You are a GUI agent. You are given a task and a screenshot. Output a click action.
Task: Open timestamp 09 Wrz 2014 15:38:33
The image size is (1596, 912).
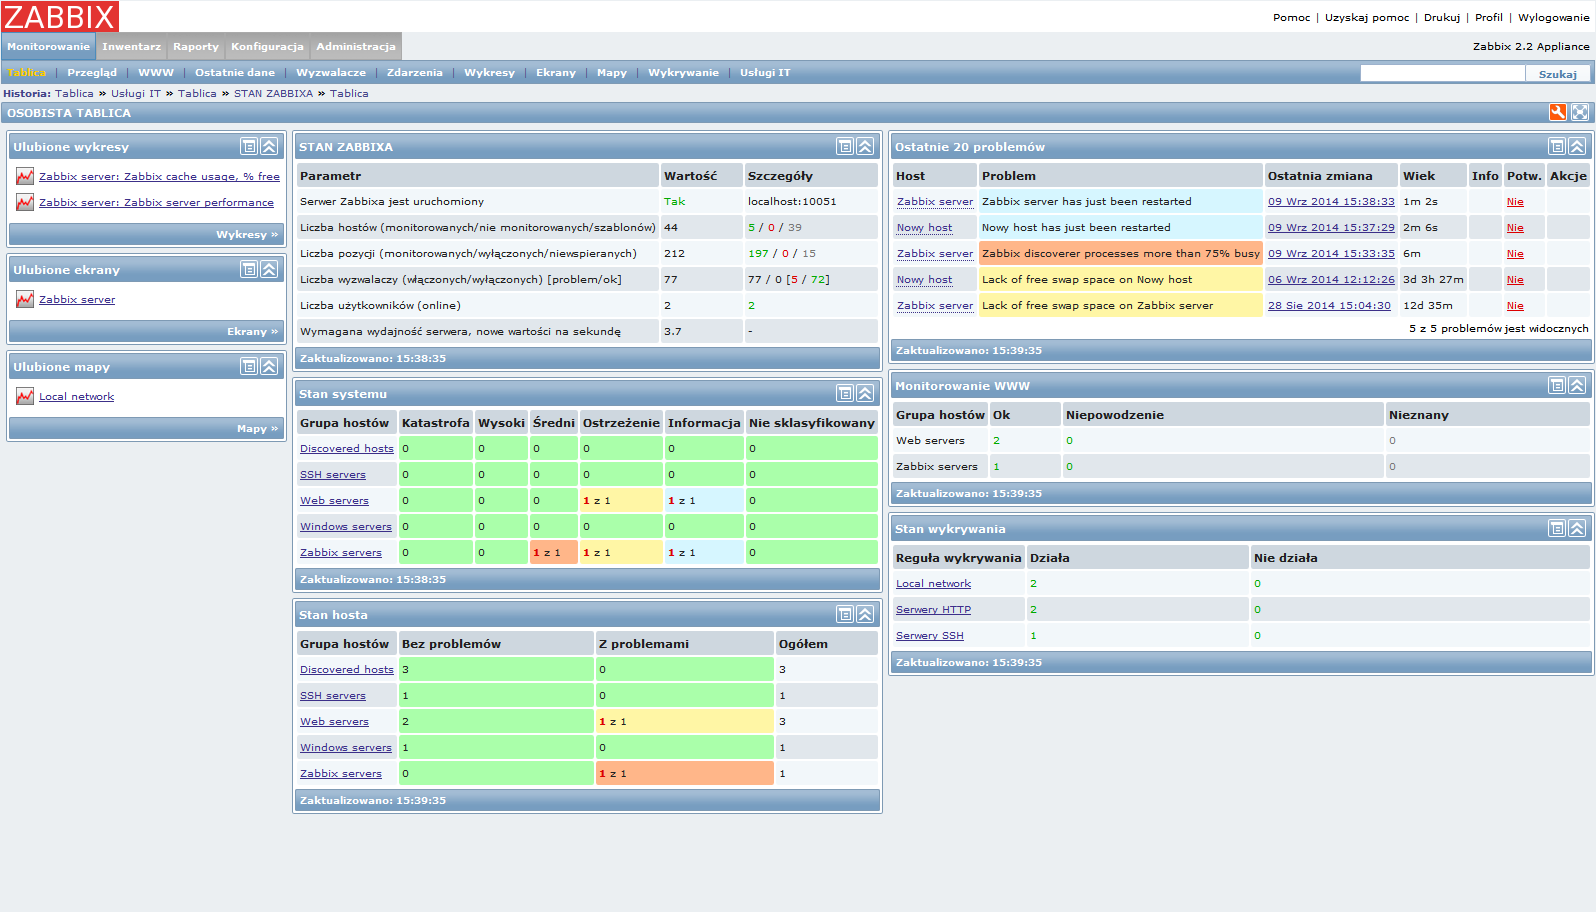(1331, 201)
